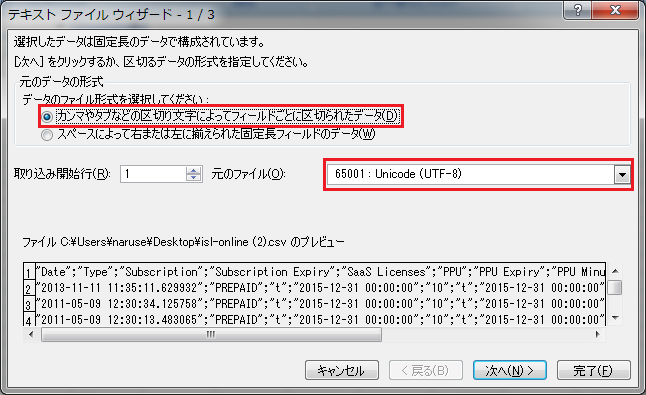Click the horizontal scrollbar thumb in the preview

pyautogui.click(x=211, y=334)
